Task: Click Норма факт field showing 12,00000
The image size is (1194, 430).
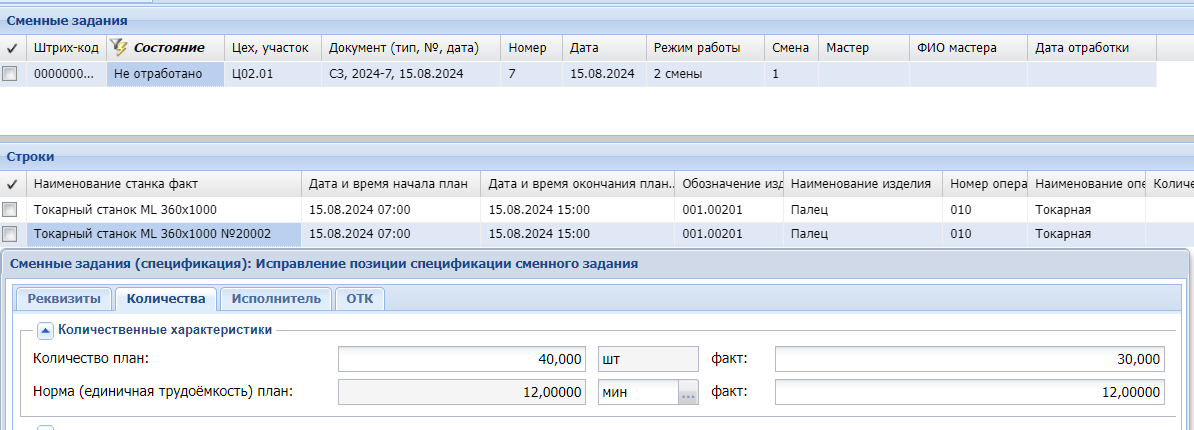Action: (x=969, y=393)
